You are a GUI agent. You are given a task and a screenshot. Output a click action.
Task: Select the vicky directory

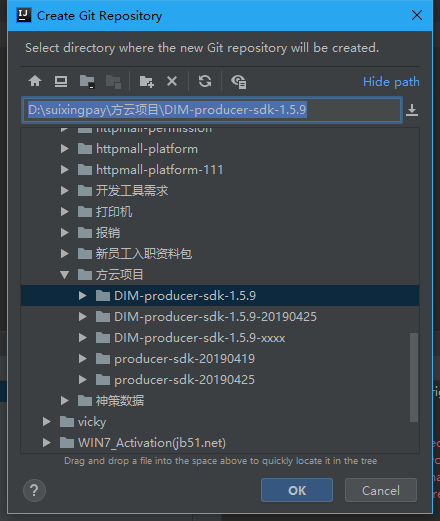(220, 422)
